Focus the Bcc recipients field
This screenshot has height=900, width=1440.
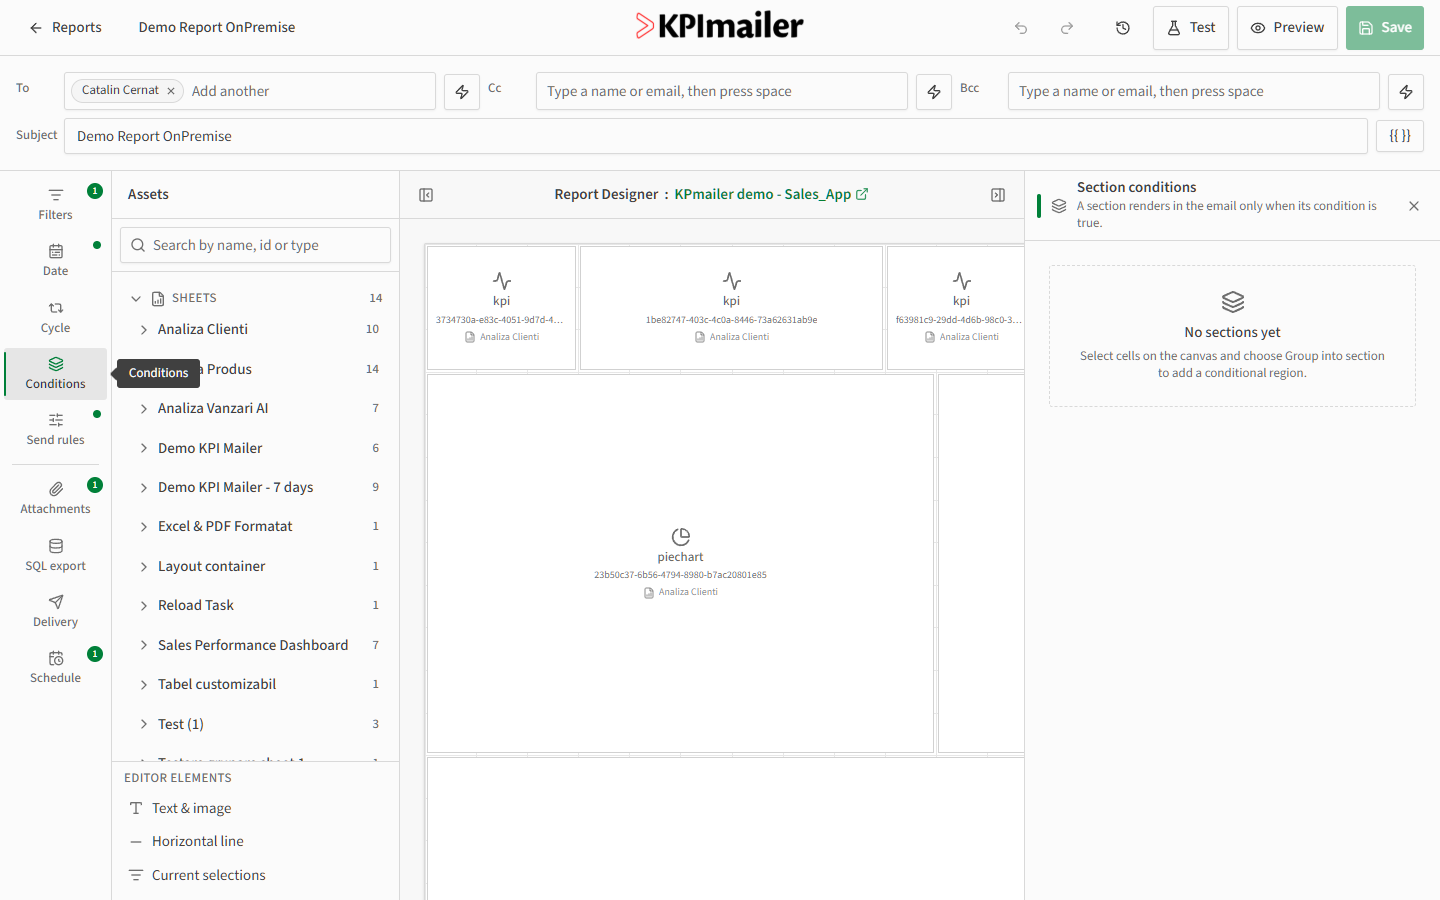click(x=1194, y=91)
